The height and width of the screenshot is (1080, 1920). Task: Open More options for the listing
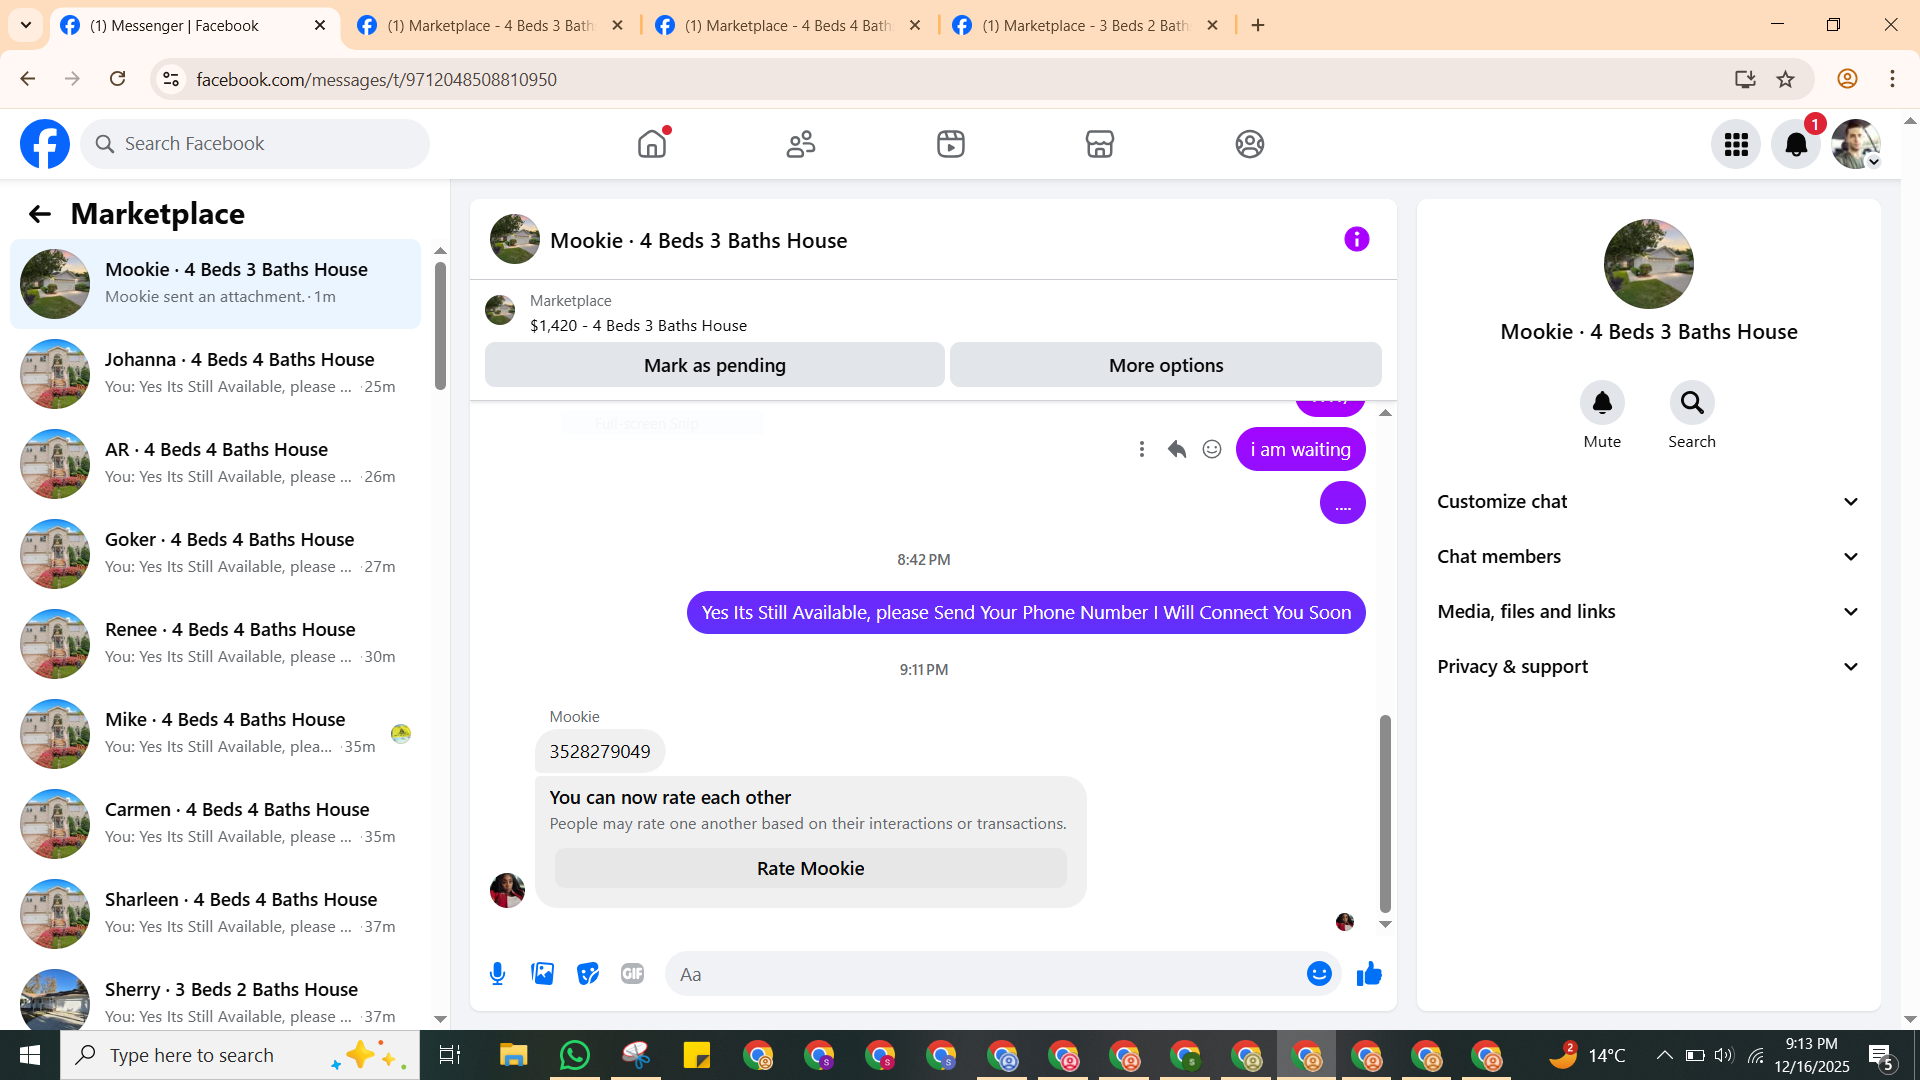(x=1166, y=365)
